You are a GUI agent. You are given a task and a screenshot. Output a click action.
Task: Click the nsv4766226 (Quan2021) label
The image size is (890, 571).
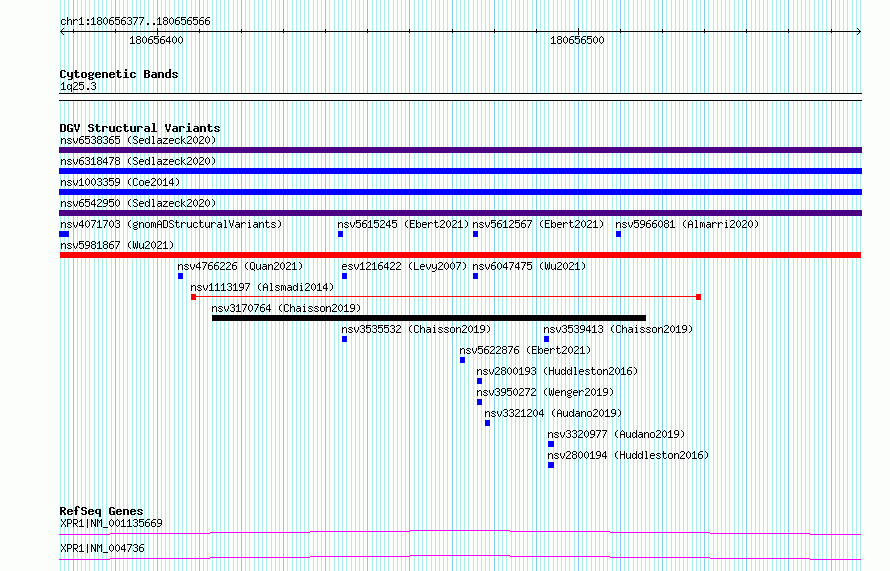point(240,266)
